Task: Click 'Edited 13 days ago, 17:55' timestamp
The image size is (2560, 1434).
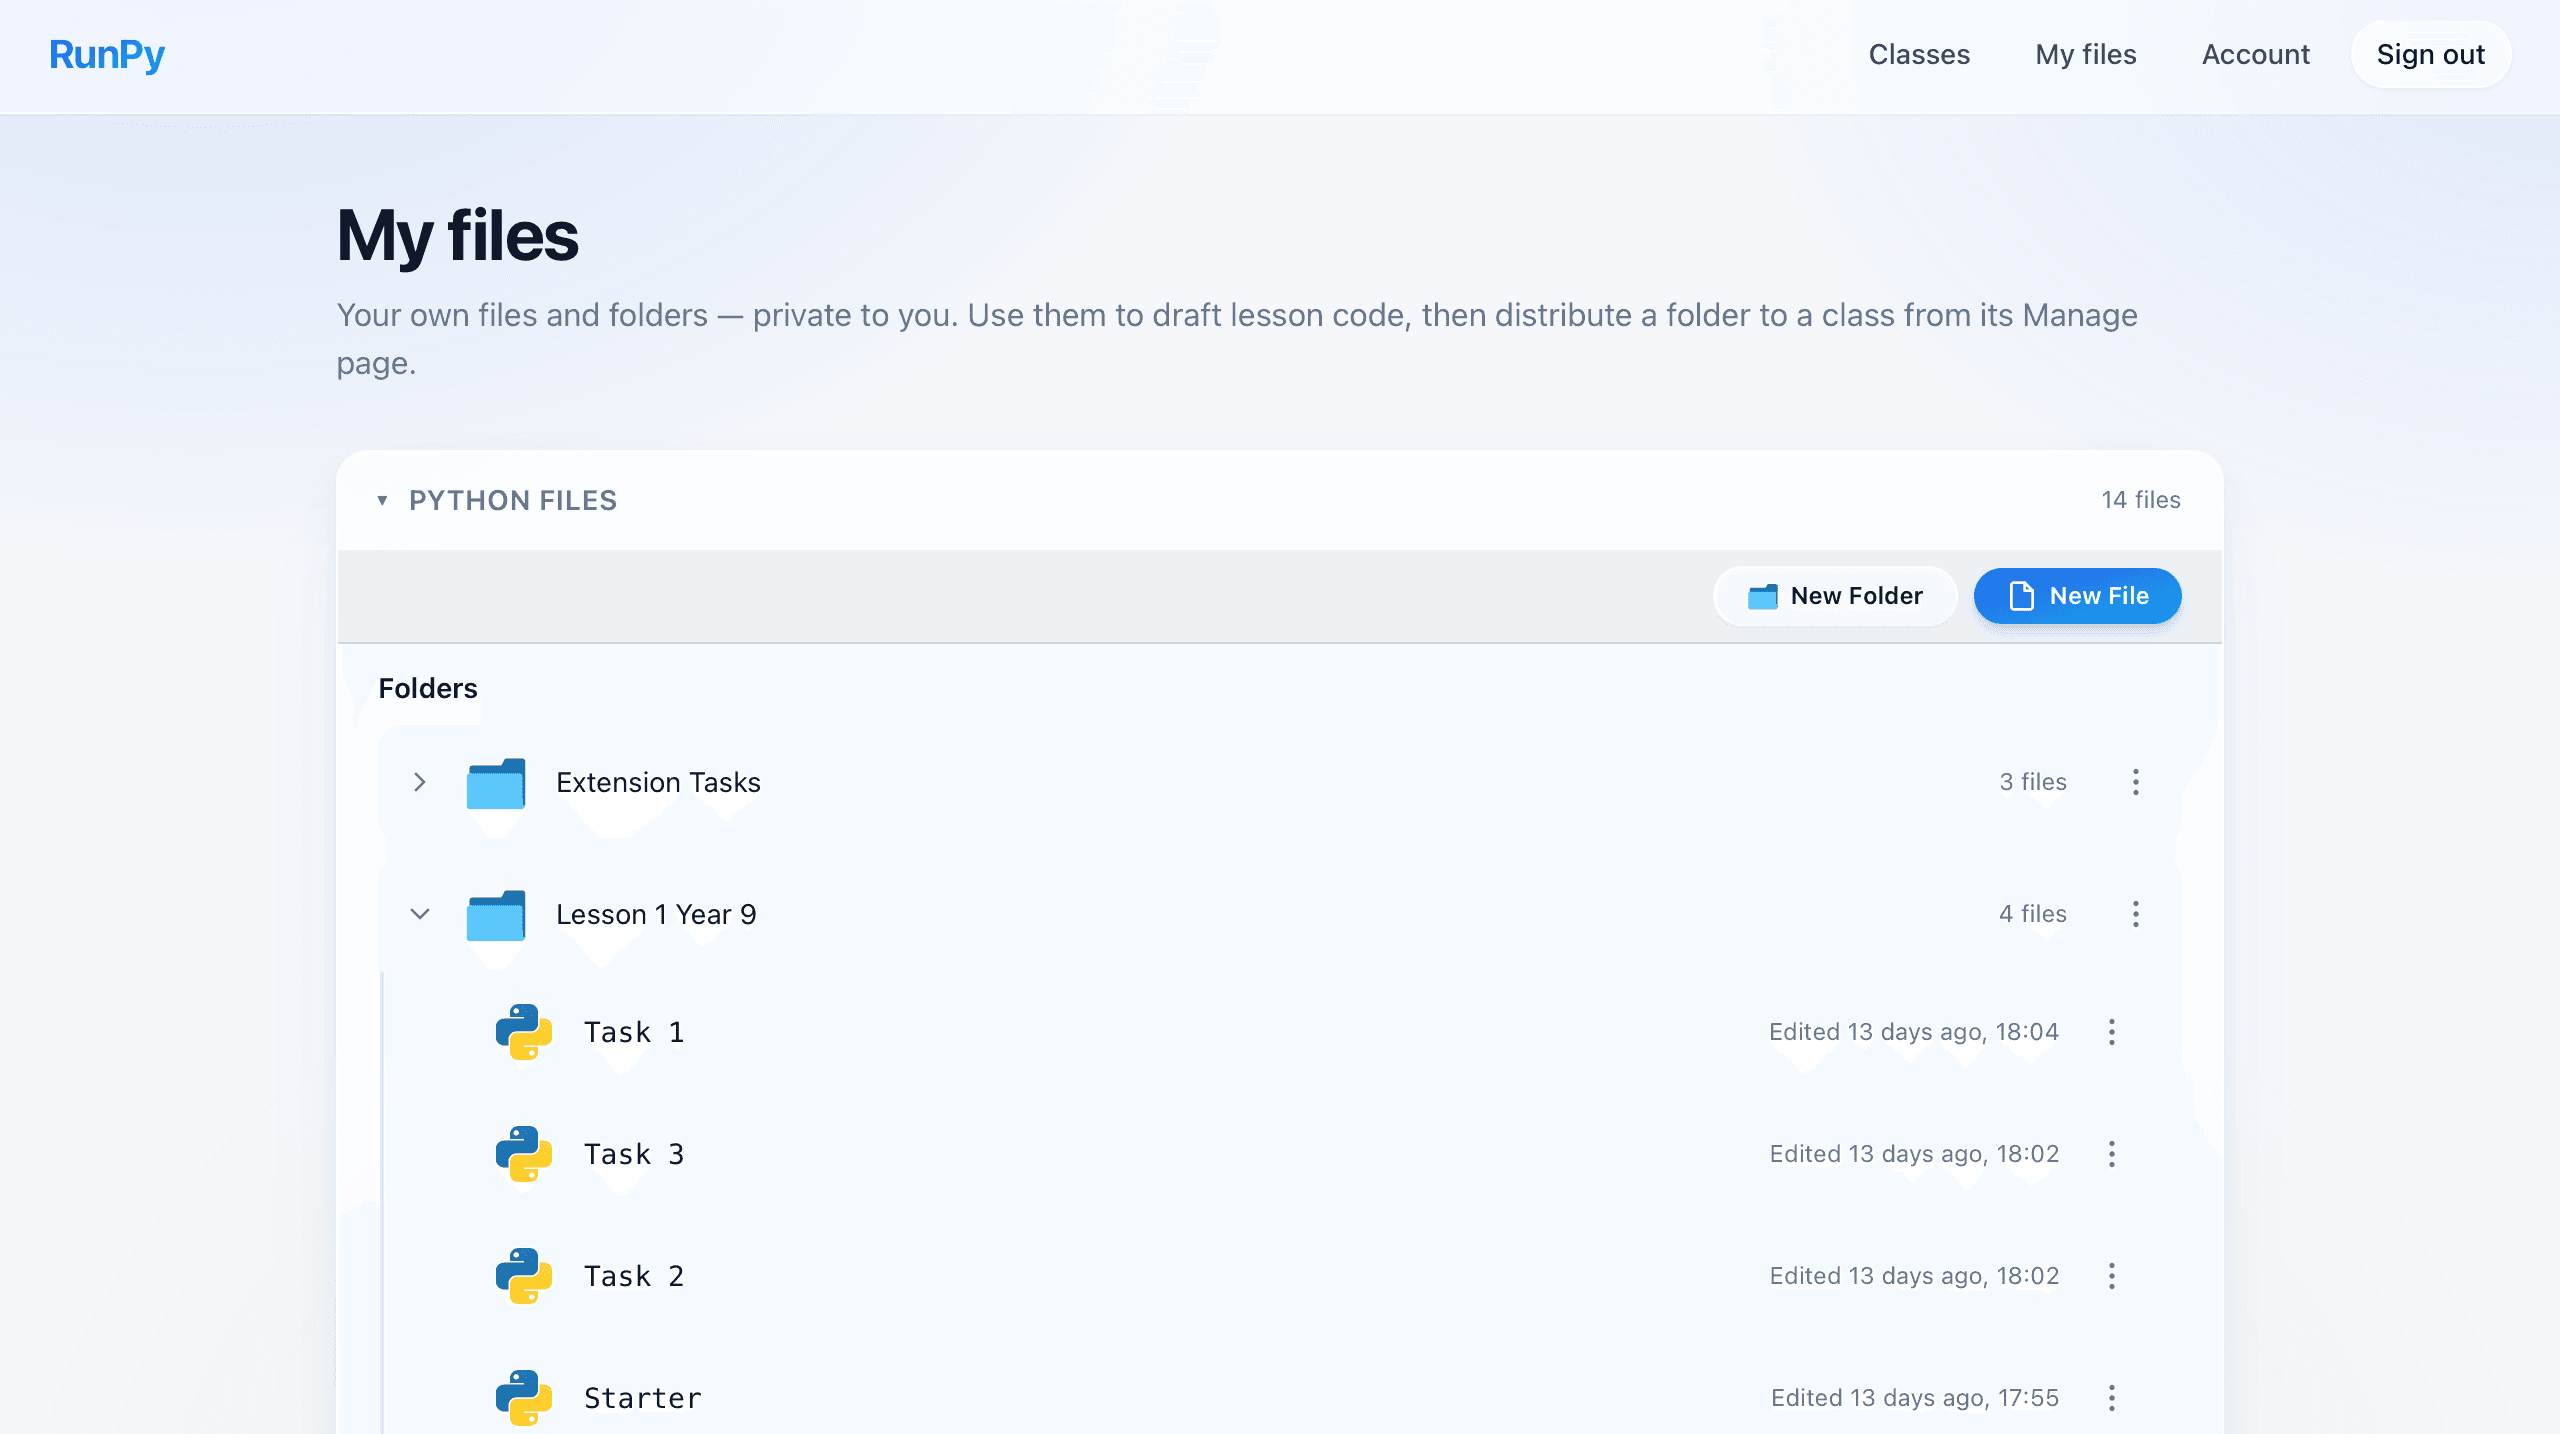Action: click(x=1915, y=1398)
